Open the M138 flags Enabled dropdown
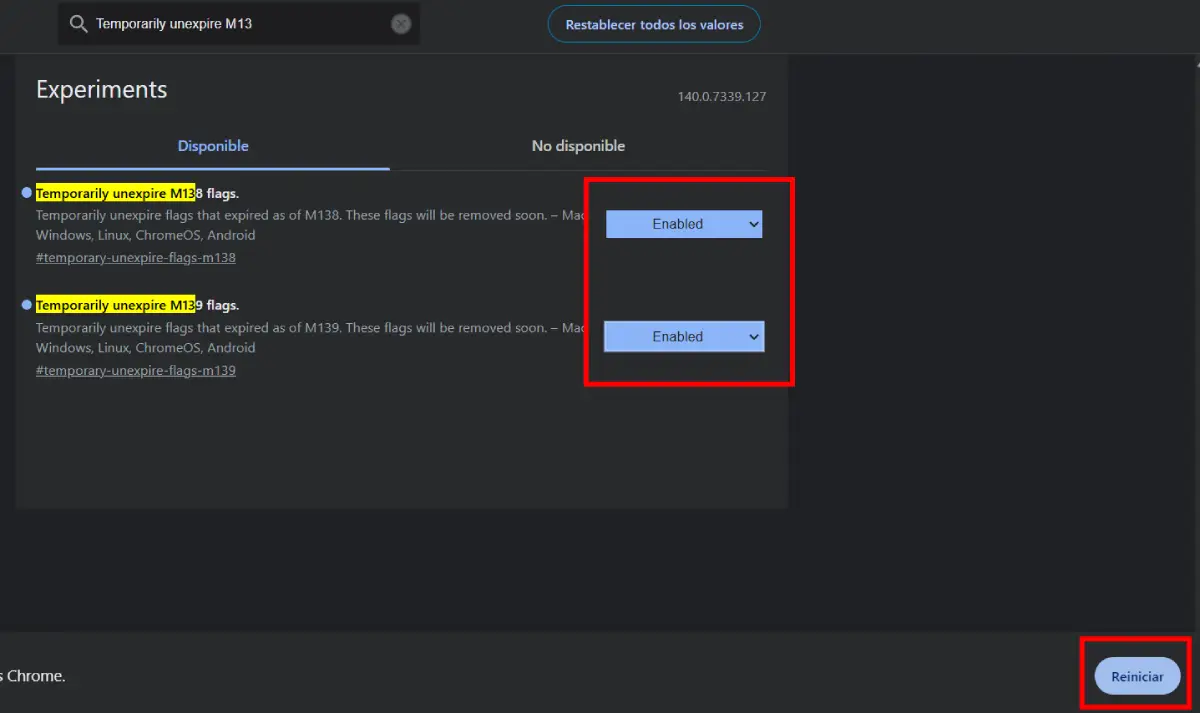Screen dimensions: 1200x713 [684, 224]
